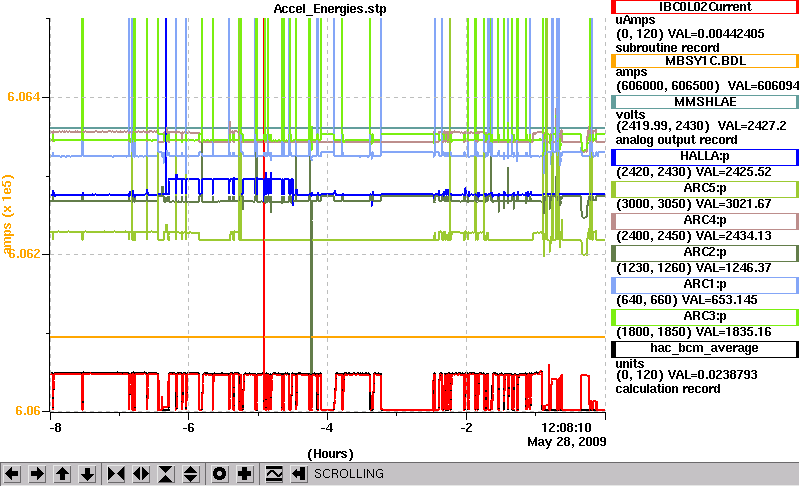Click the 6.064 y-axis label
Image resolution: width=799 pixels, height=486 pixels.
point(23,97)
